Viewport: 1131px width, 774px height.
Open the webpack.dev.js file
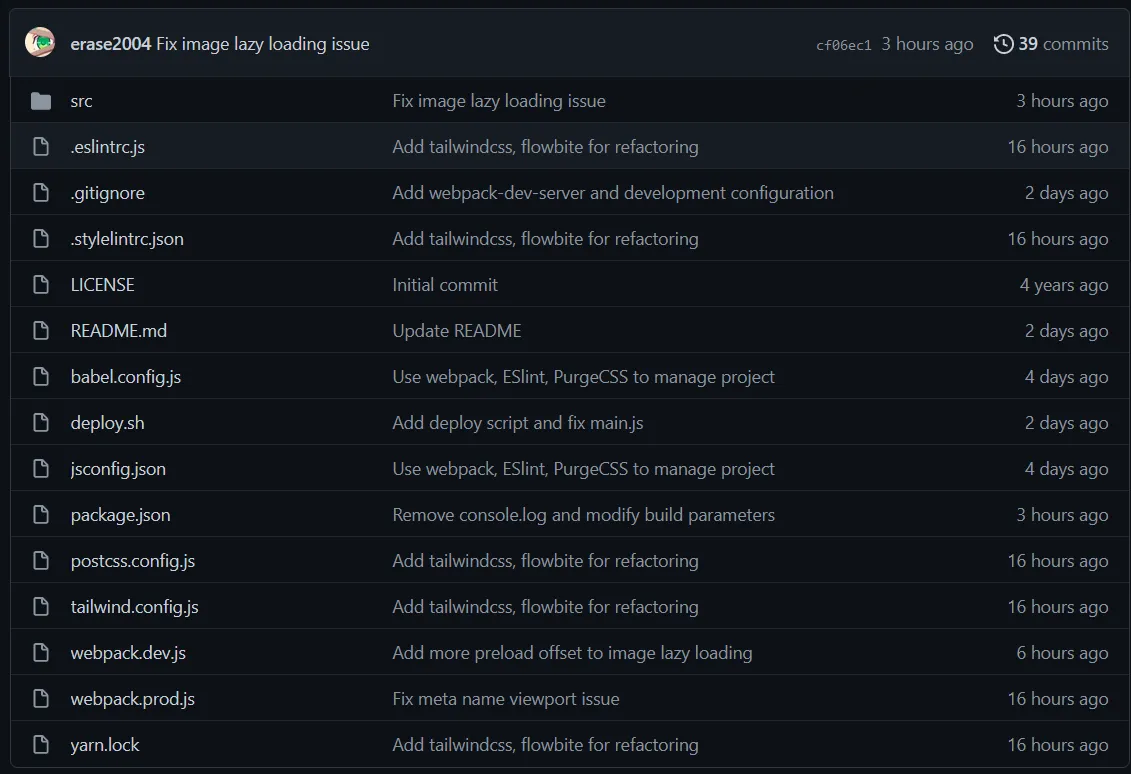click(128, 653)
